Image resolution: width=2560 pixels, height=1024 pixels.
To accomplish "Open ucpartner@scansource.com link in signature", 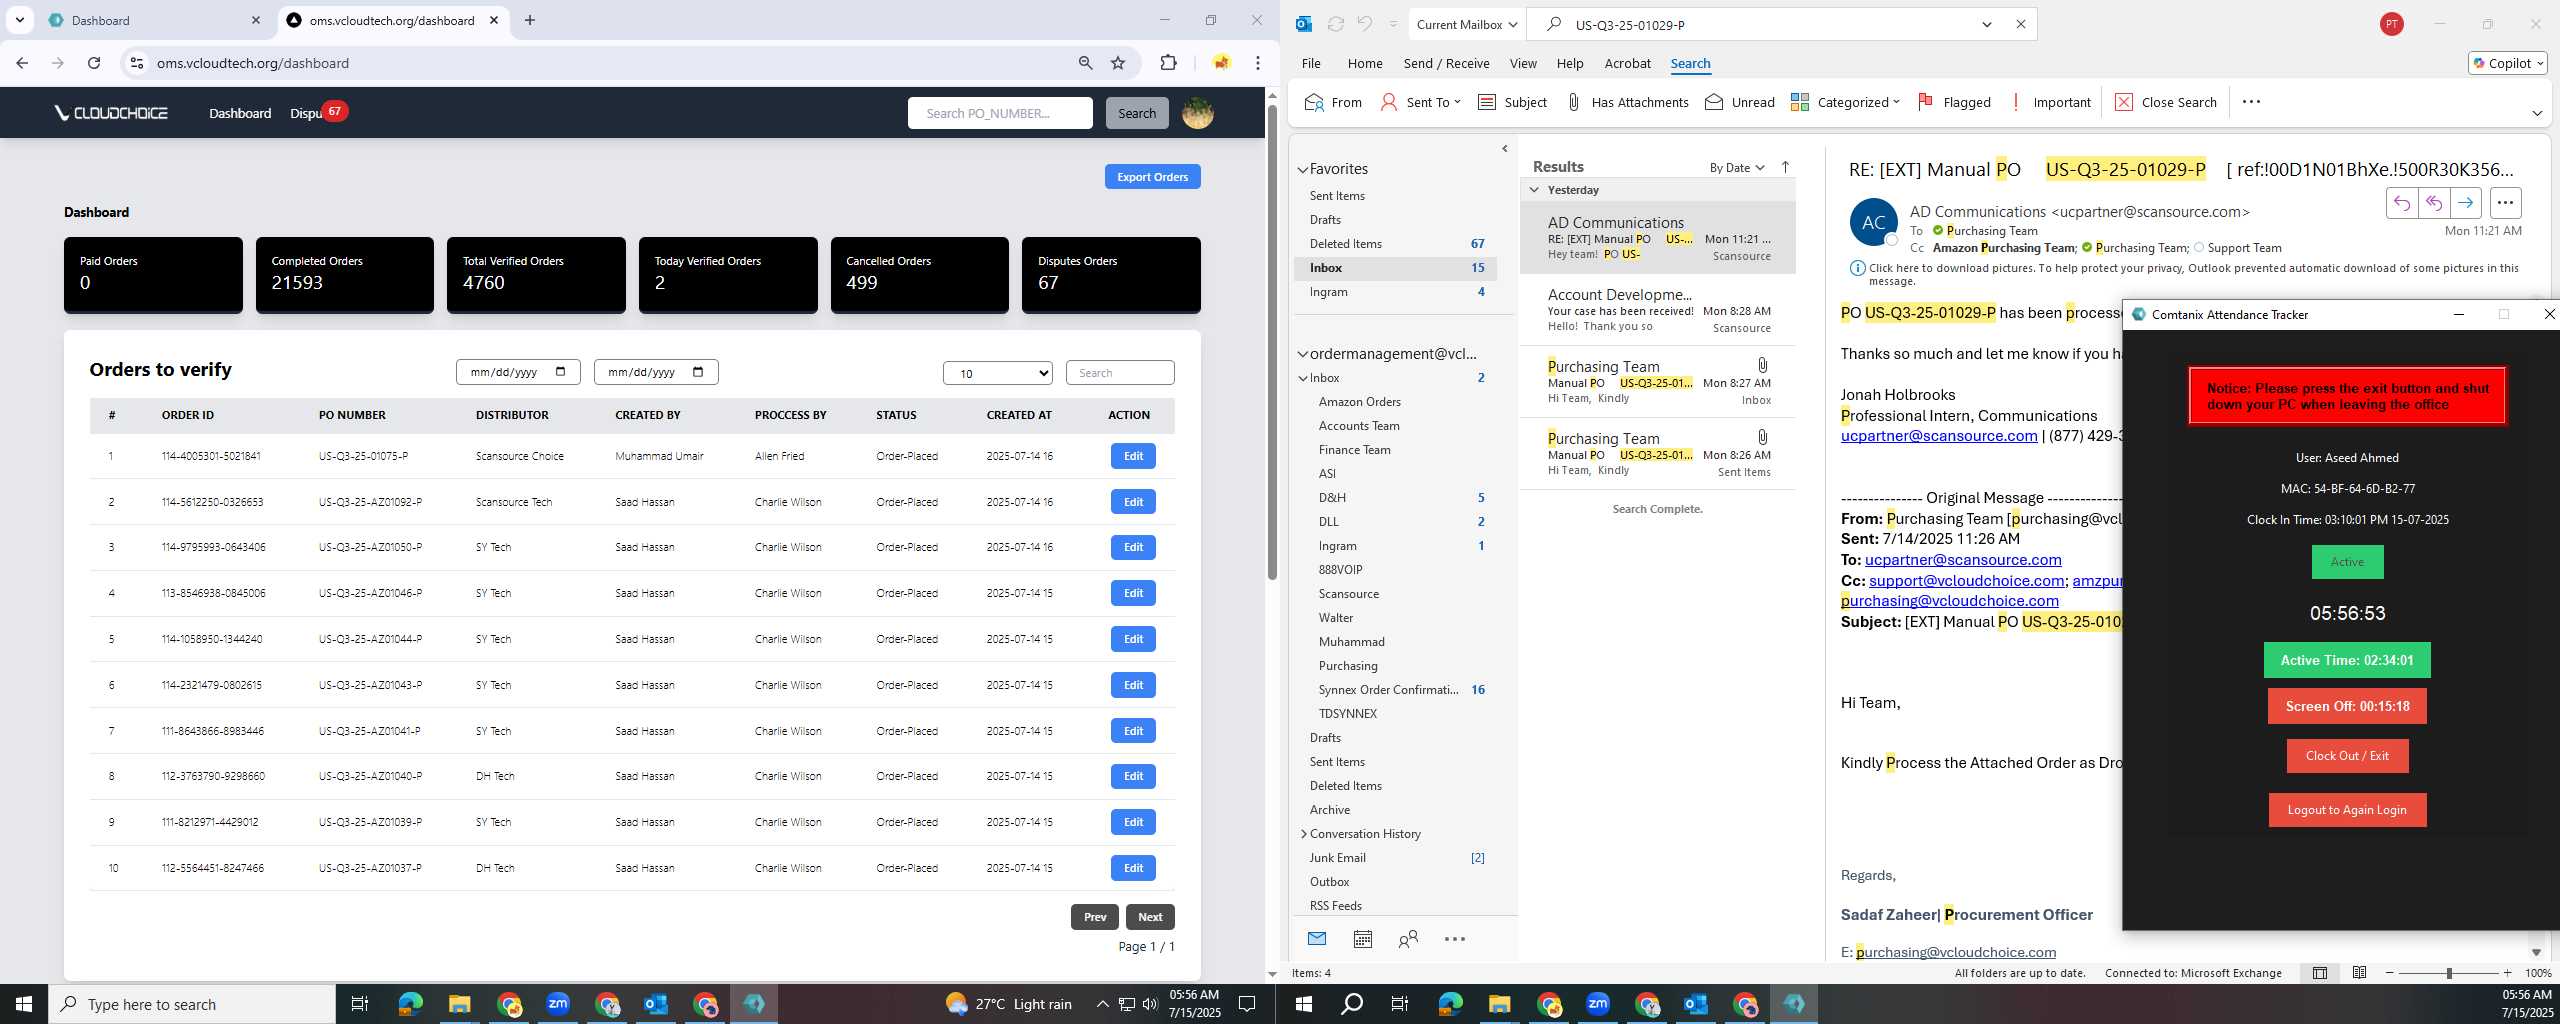I will pyautogui.click(x=1939, y=436).
